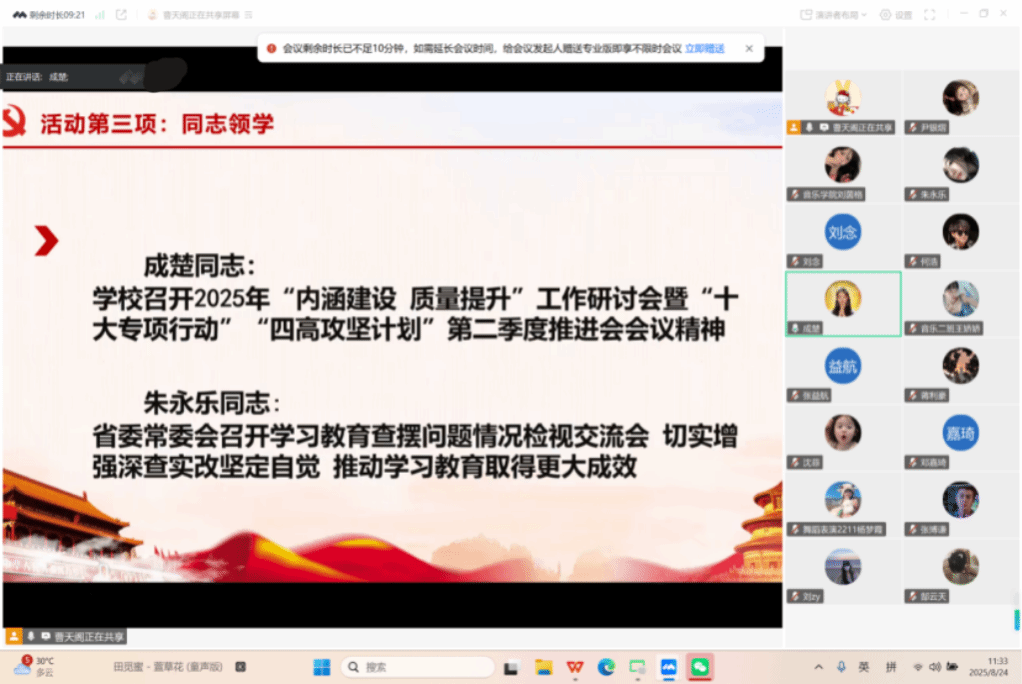Toggle the microphone icon in system tray
This screenshot has height=684, width=1022.
[840, 667]
